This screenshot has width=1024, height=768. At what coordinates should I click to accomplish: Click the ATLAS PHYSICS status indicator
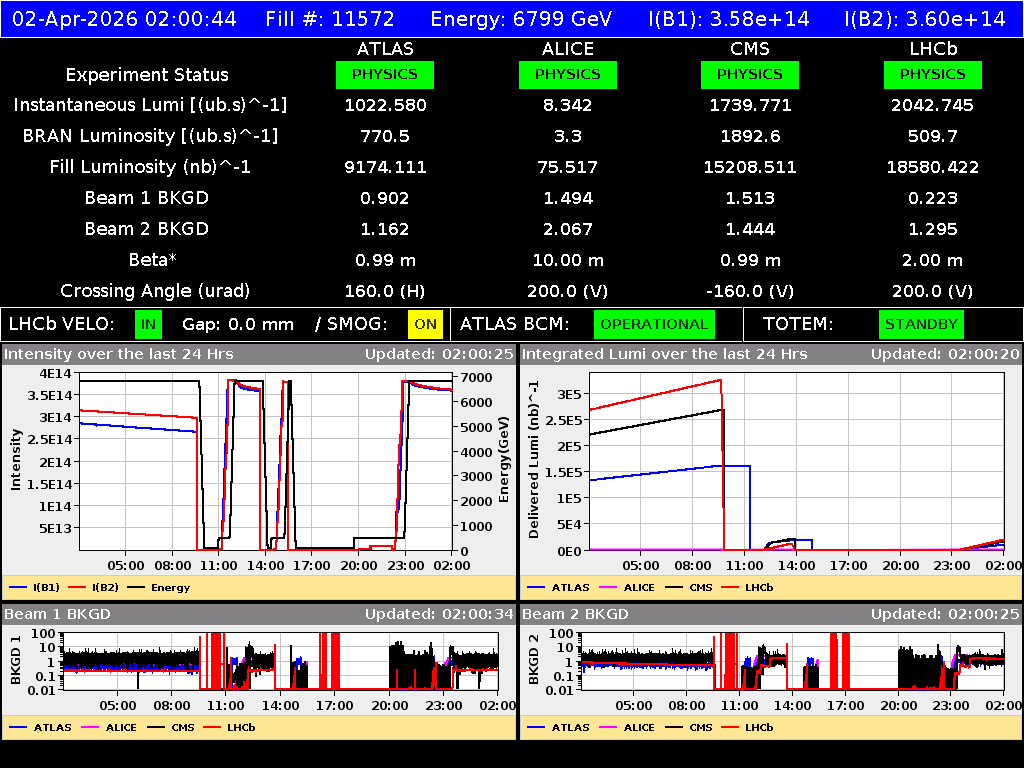pyautogui.click(x=385, y=74)
